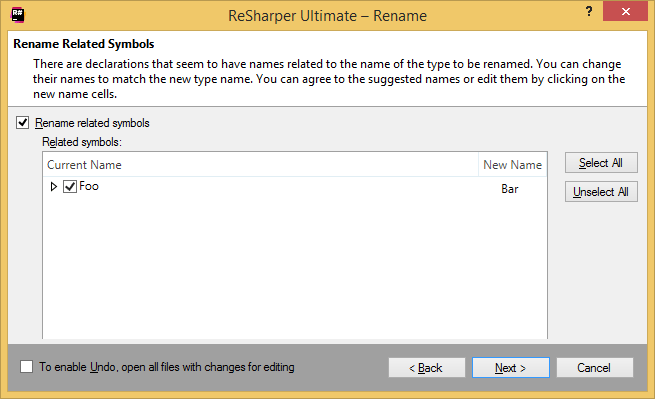Click the ReSharper logo in title bar

(18, 15)
